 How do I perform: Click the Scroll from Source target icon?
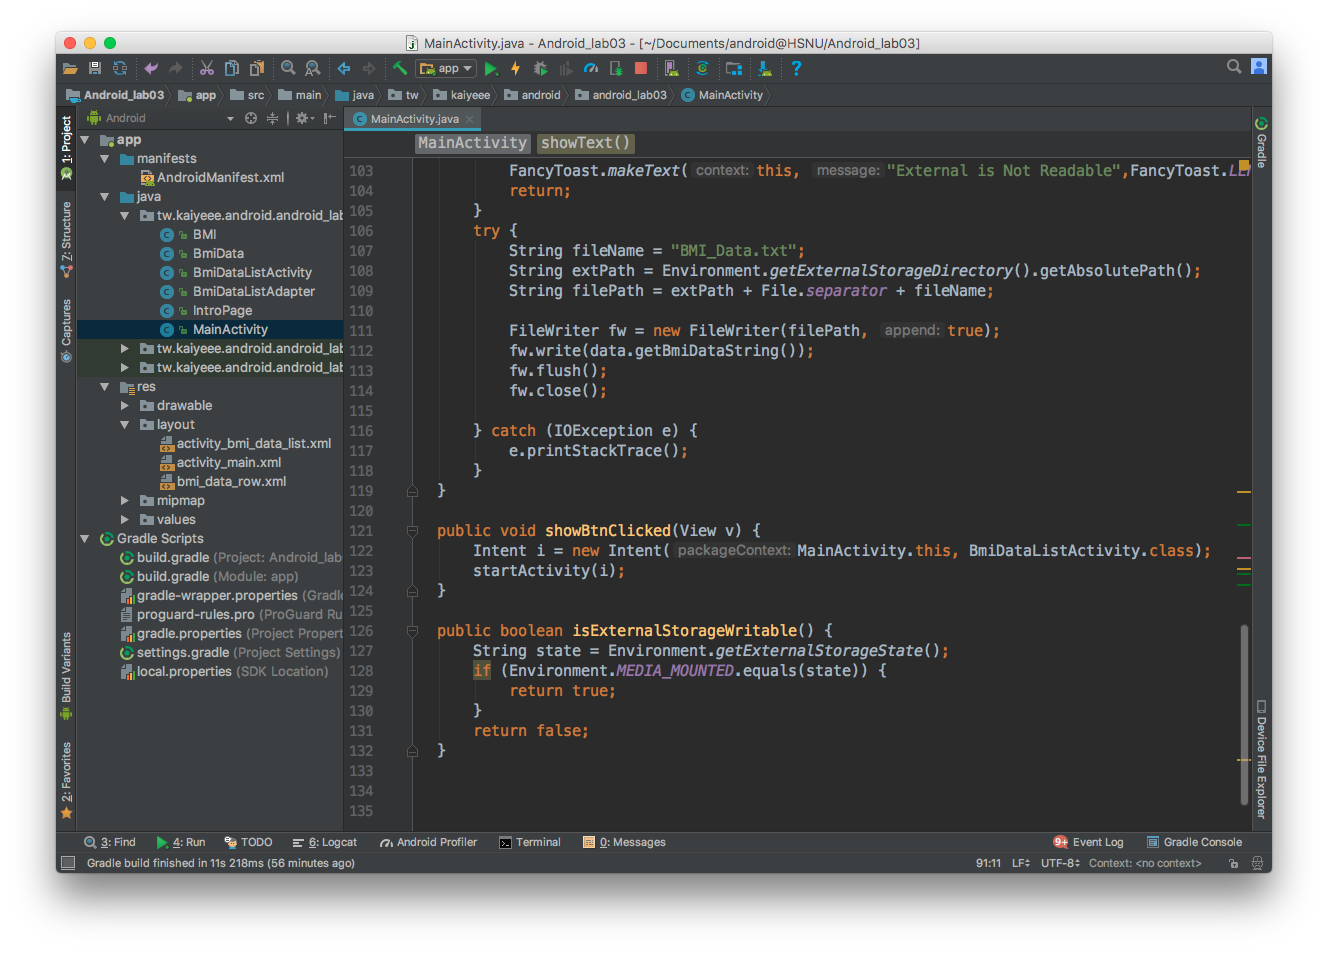point(251,118)
